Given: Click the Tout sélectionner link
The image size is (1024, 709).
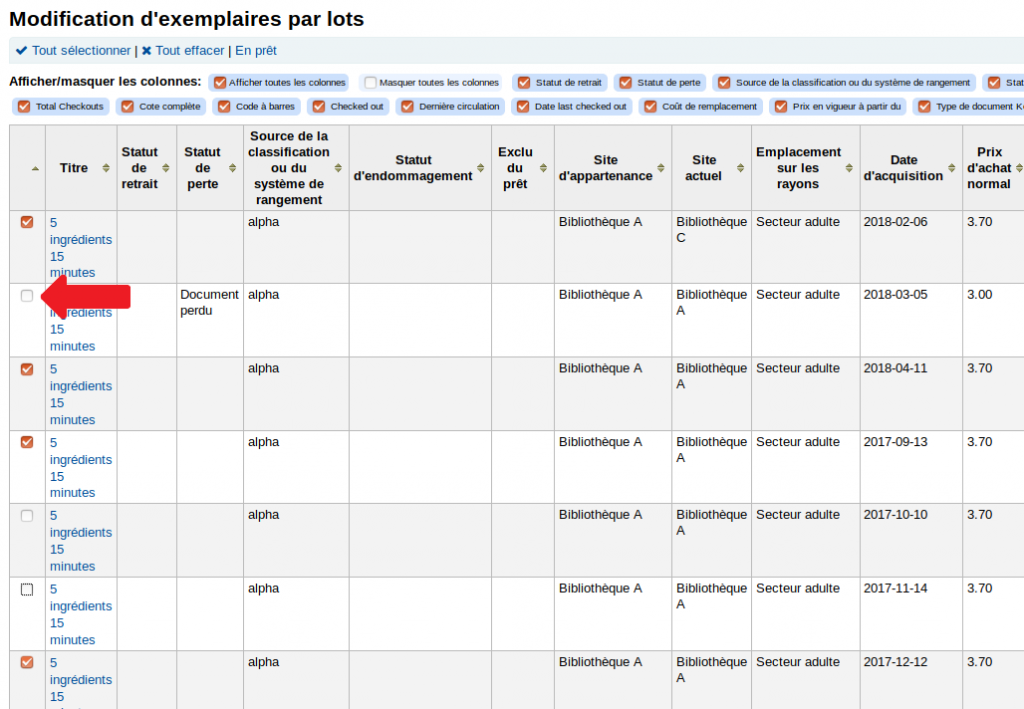Looking at the screenshot, I should click(x=81, y=50).
